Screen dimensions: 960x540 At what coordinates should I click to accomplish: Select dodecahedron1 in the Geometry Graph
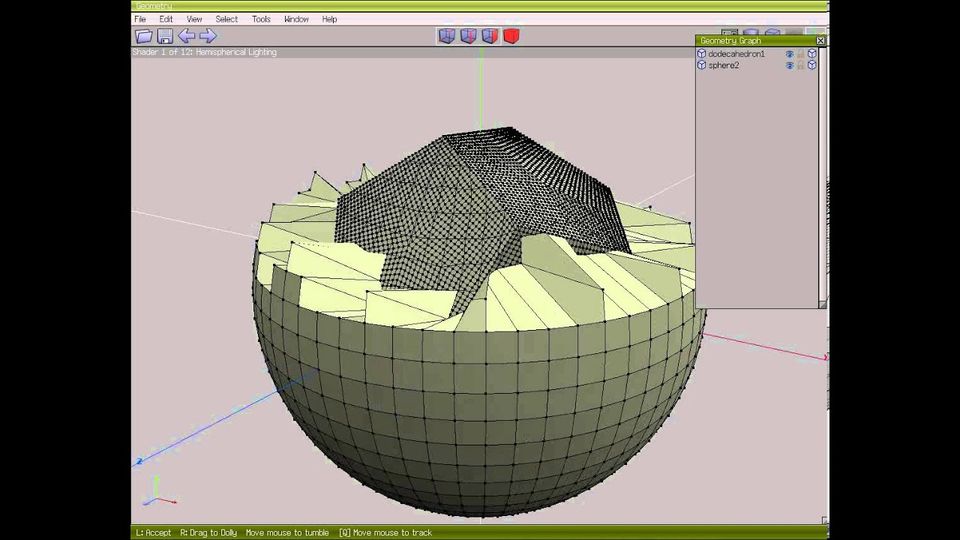[x=736, y=54]
